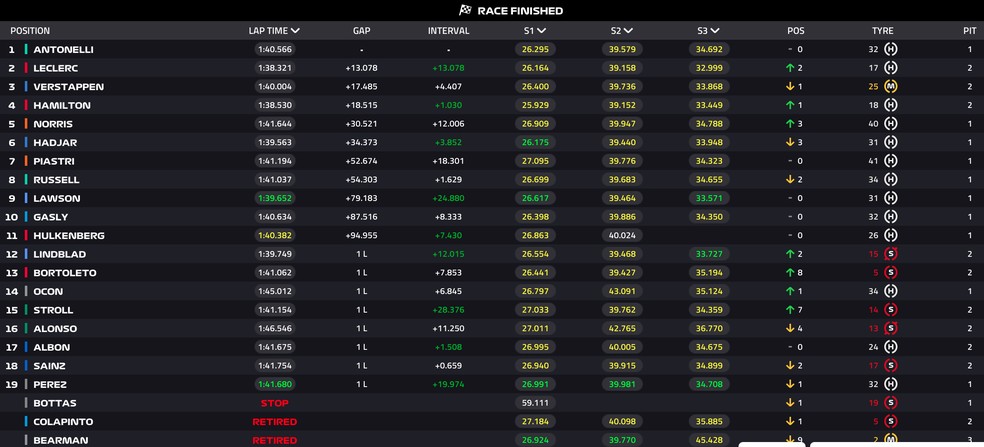Open the S2 sector column dropdown

tap(629, 30)
